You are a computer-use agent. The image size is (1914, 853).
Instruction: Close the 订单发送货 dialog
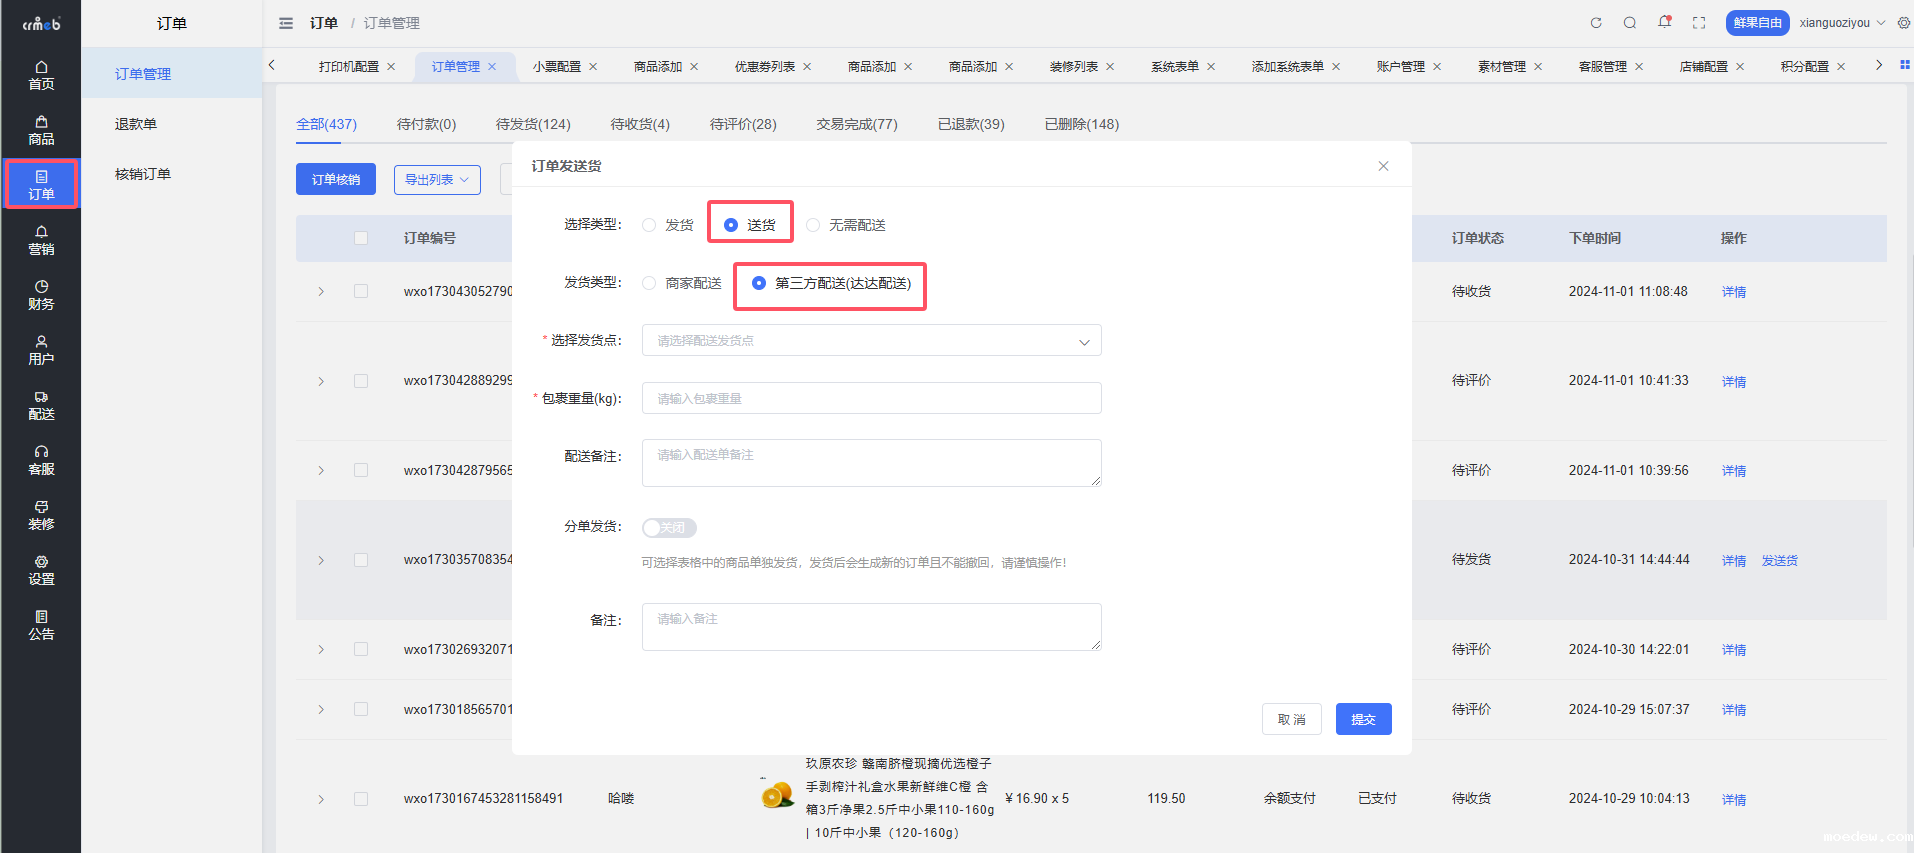[1383, 166]
